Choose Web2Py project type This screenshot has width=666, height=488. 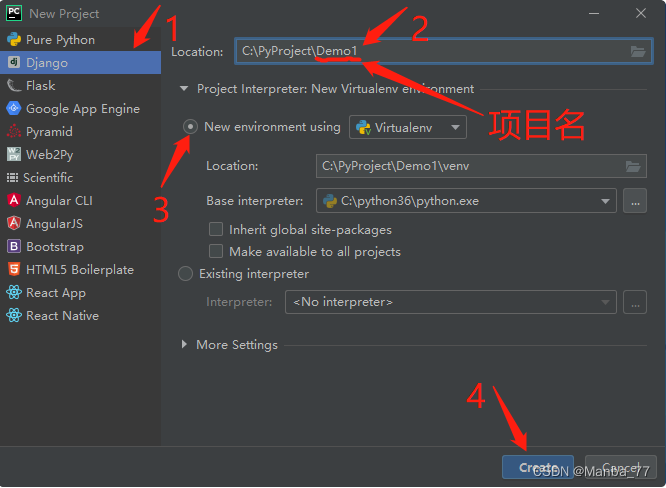tap(80, 154)
